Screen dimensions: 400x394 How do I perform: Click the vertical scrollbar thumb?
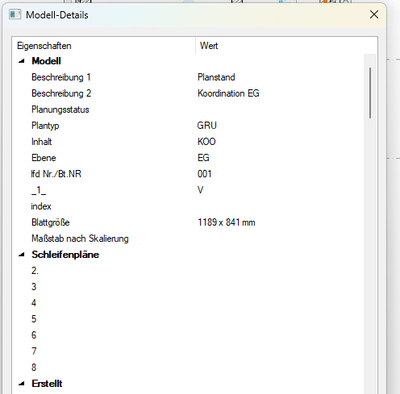370,93
